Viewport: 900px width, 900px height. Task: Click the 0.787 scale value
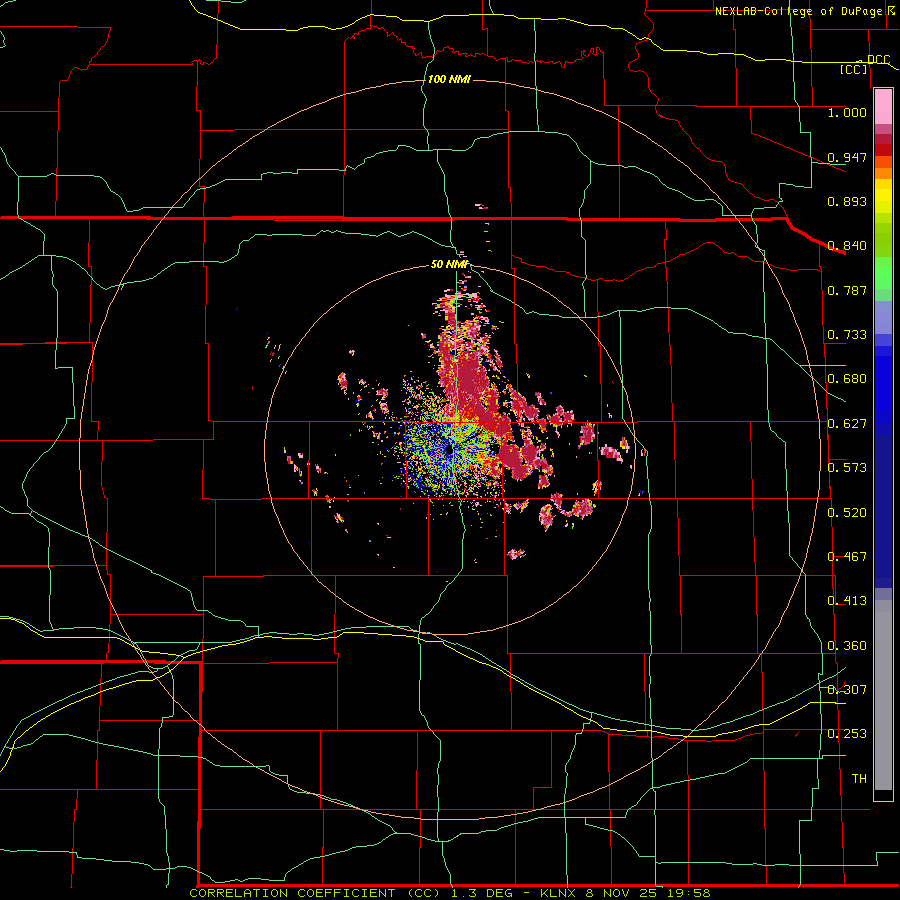(847, 290)
